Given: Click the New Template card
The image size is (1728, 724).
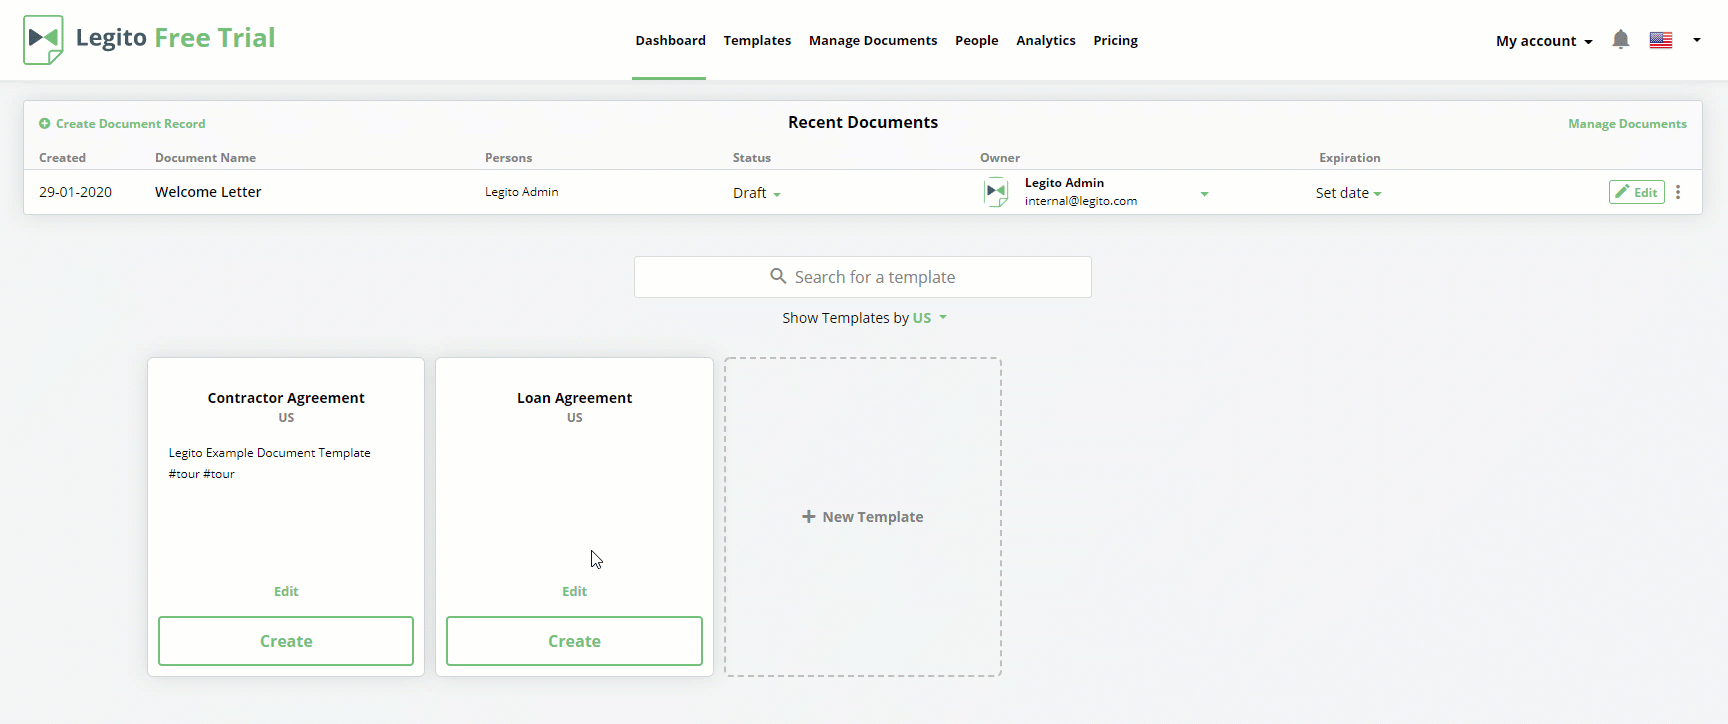Looking at the screenshot, I should 863,517.
